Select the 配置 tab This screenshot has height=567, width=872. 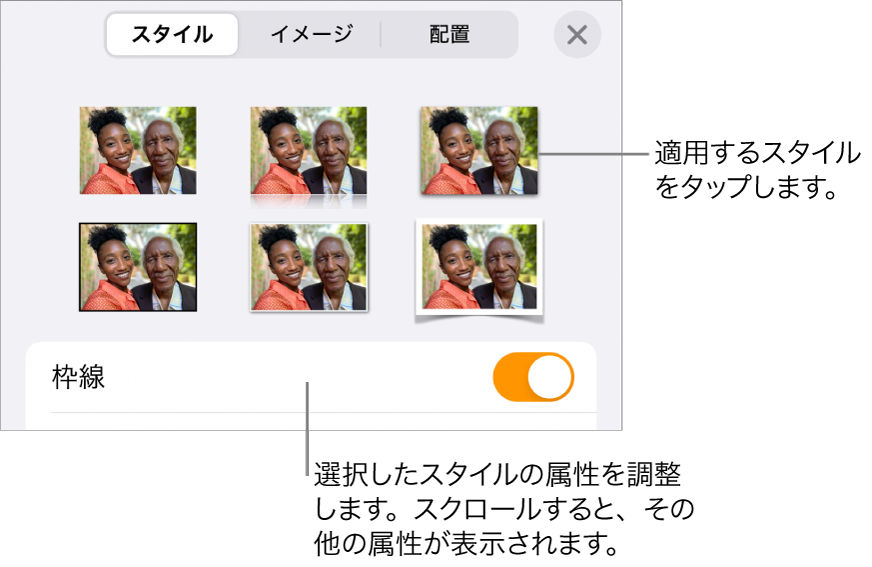coord(449,34)
